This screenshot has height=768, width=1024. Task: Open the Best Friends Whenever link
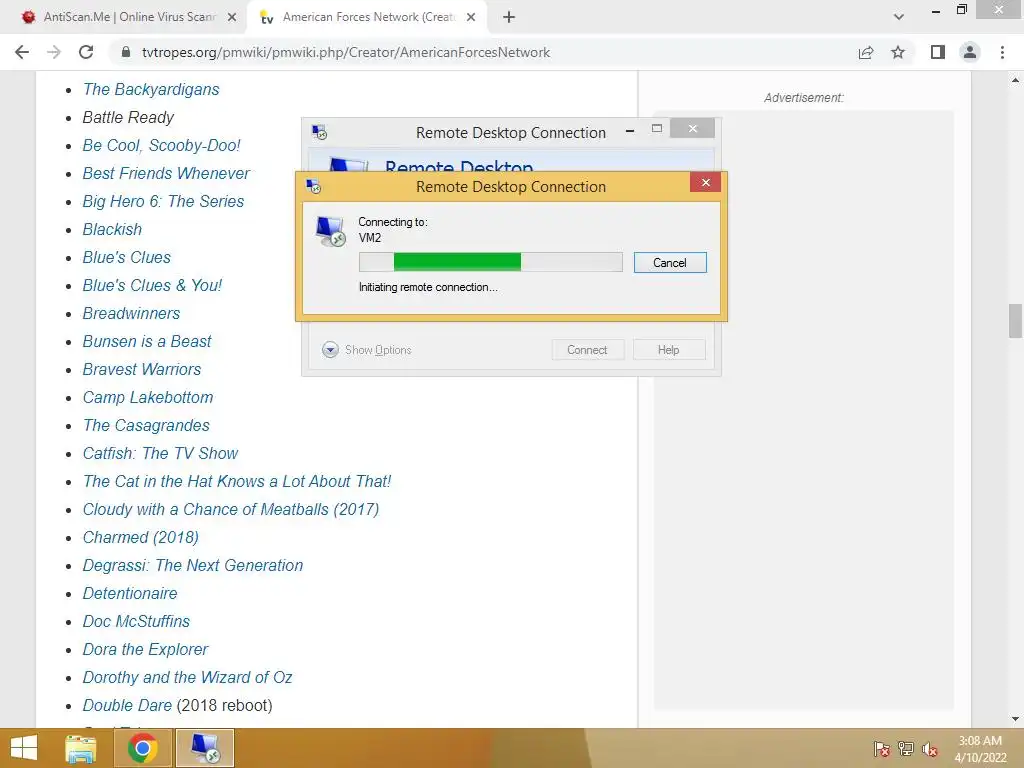pos(166,173)
